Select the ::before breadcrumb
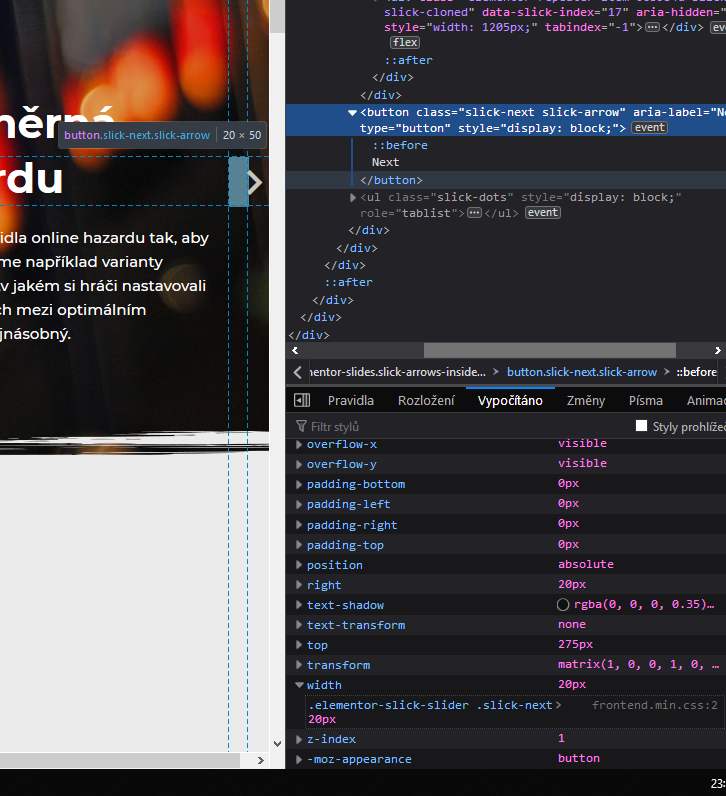 (696, 372)
